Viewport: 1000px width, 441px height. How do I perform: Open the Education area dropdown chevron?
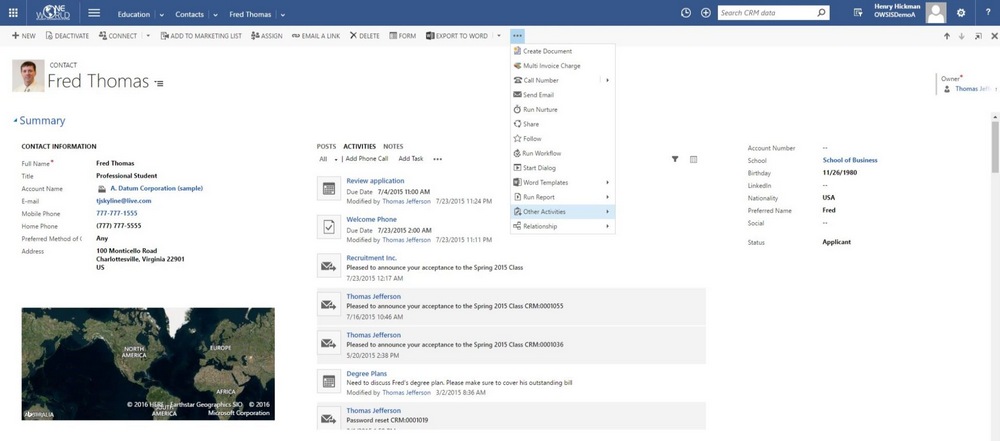click(x=161, y=15)
